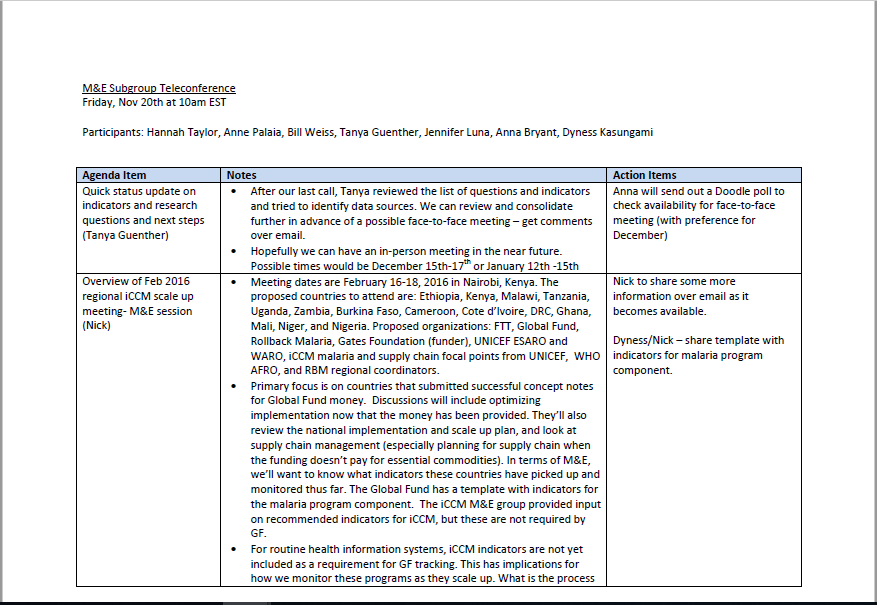Screen dimensions: 877x605
Task: Click the agenda cell mentioning Tanya Guenther
Action: 144,213
